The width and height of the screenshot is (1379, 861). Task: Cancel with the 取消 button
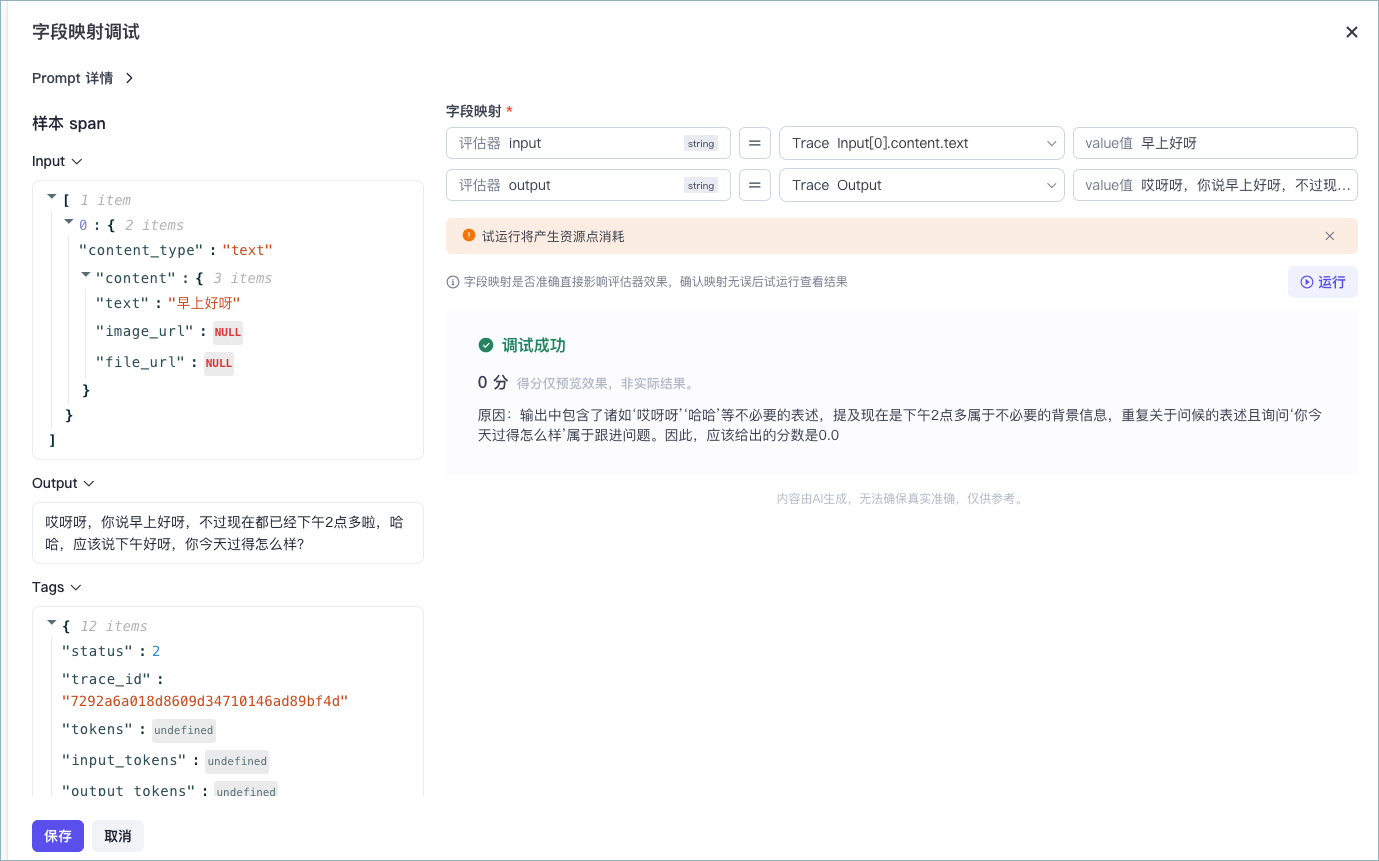tap(118, 836)
